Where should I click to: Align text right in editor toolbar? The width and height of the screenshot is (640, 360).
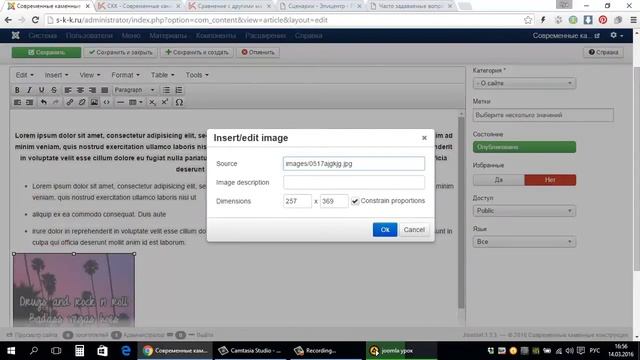pyautogui.click(x=92, y=90)
